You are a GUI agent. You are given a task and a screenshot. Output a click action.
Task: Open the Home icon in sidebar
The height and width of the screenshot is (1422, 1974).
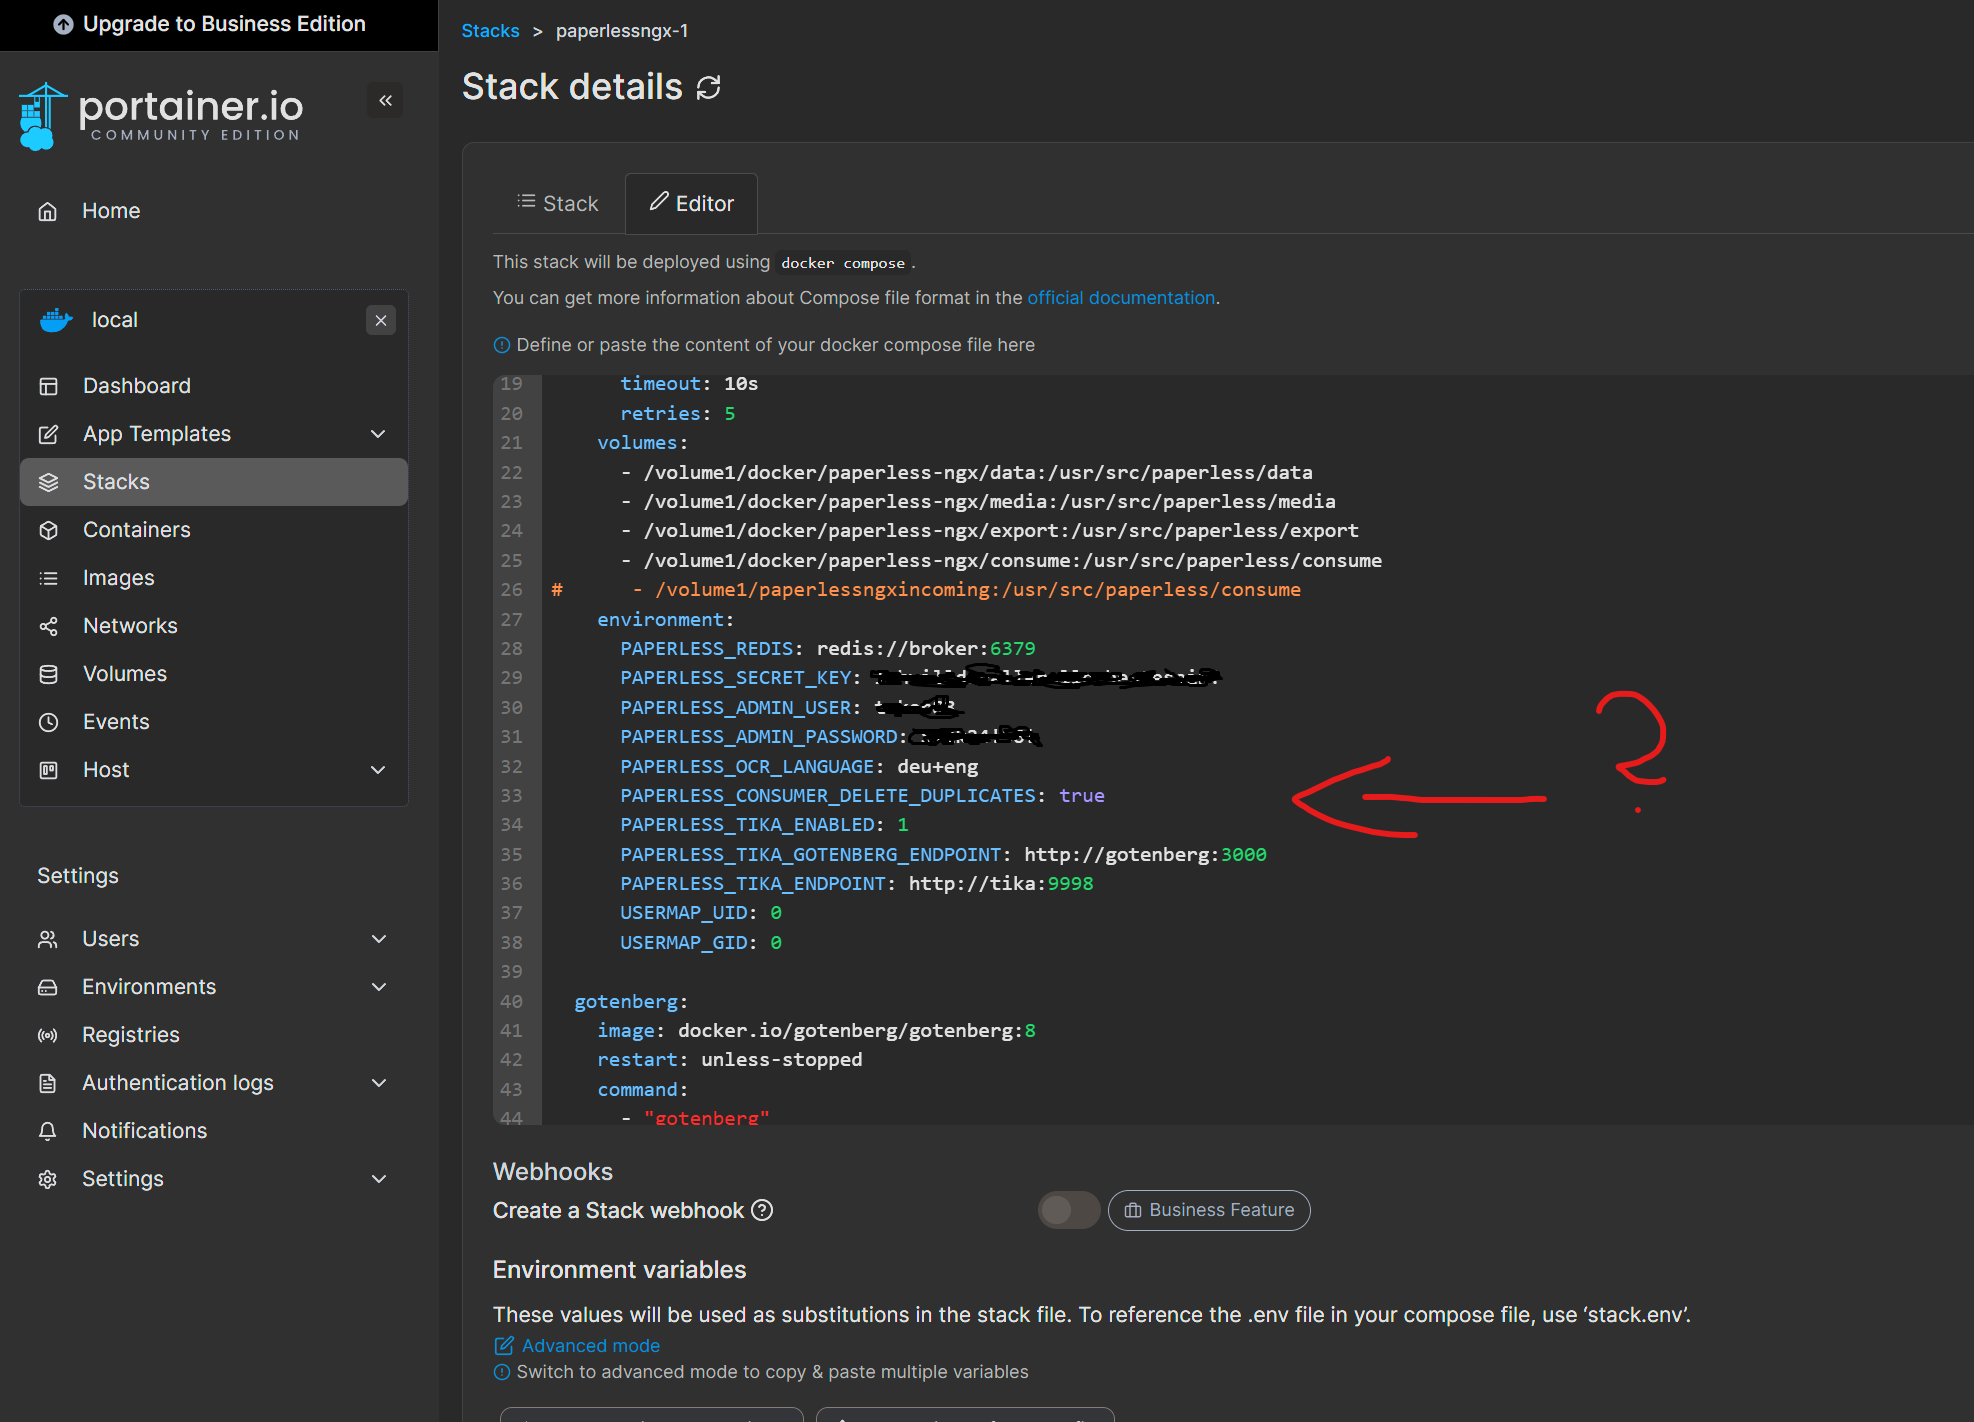[47, 211]
